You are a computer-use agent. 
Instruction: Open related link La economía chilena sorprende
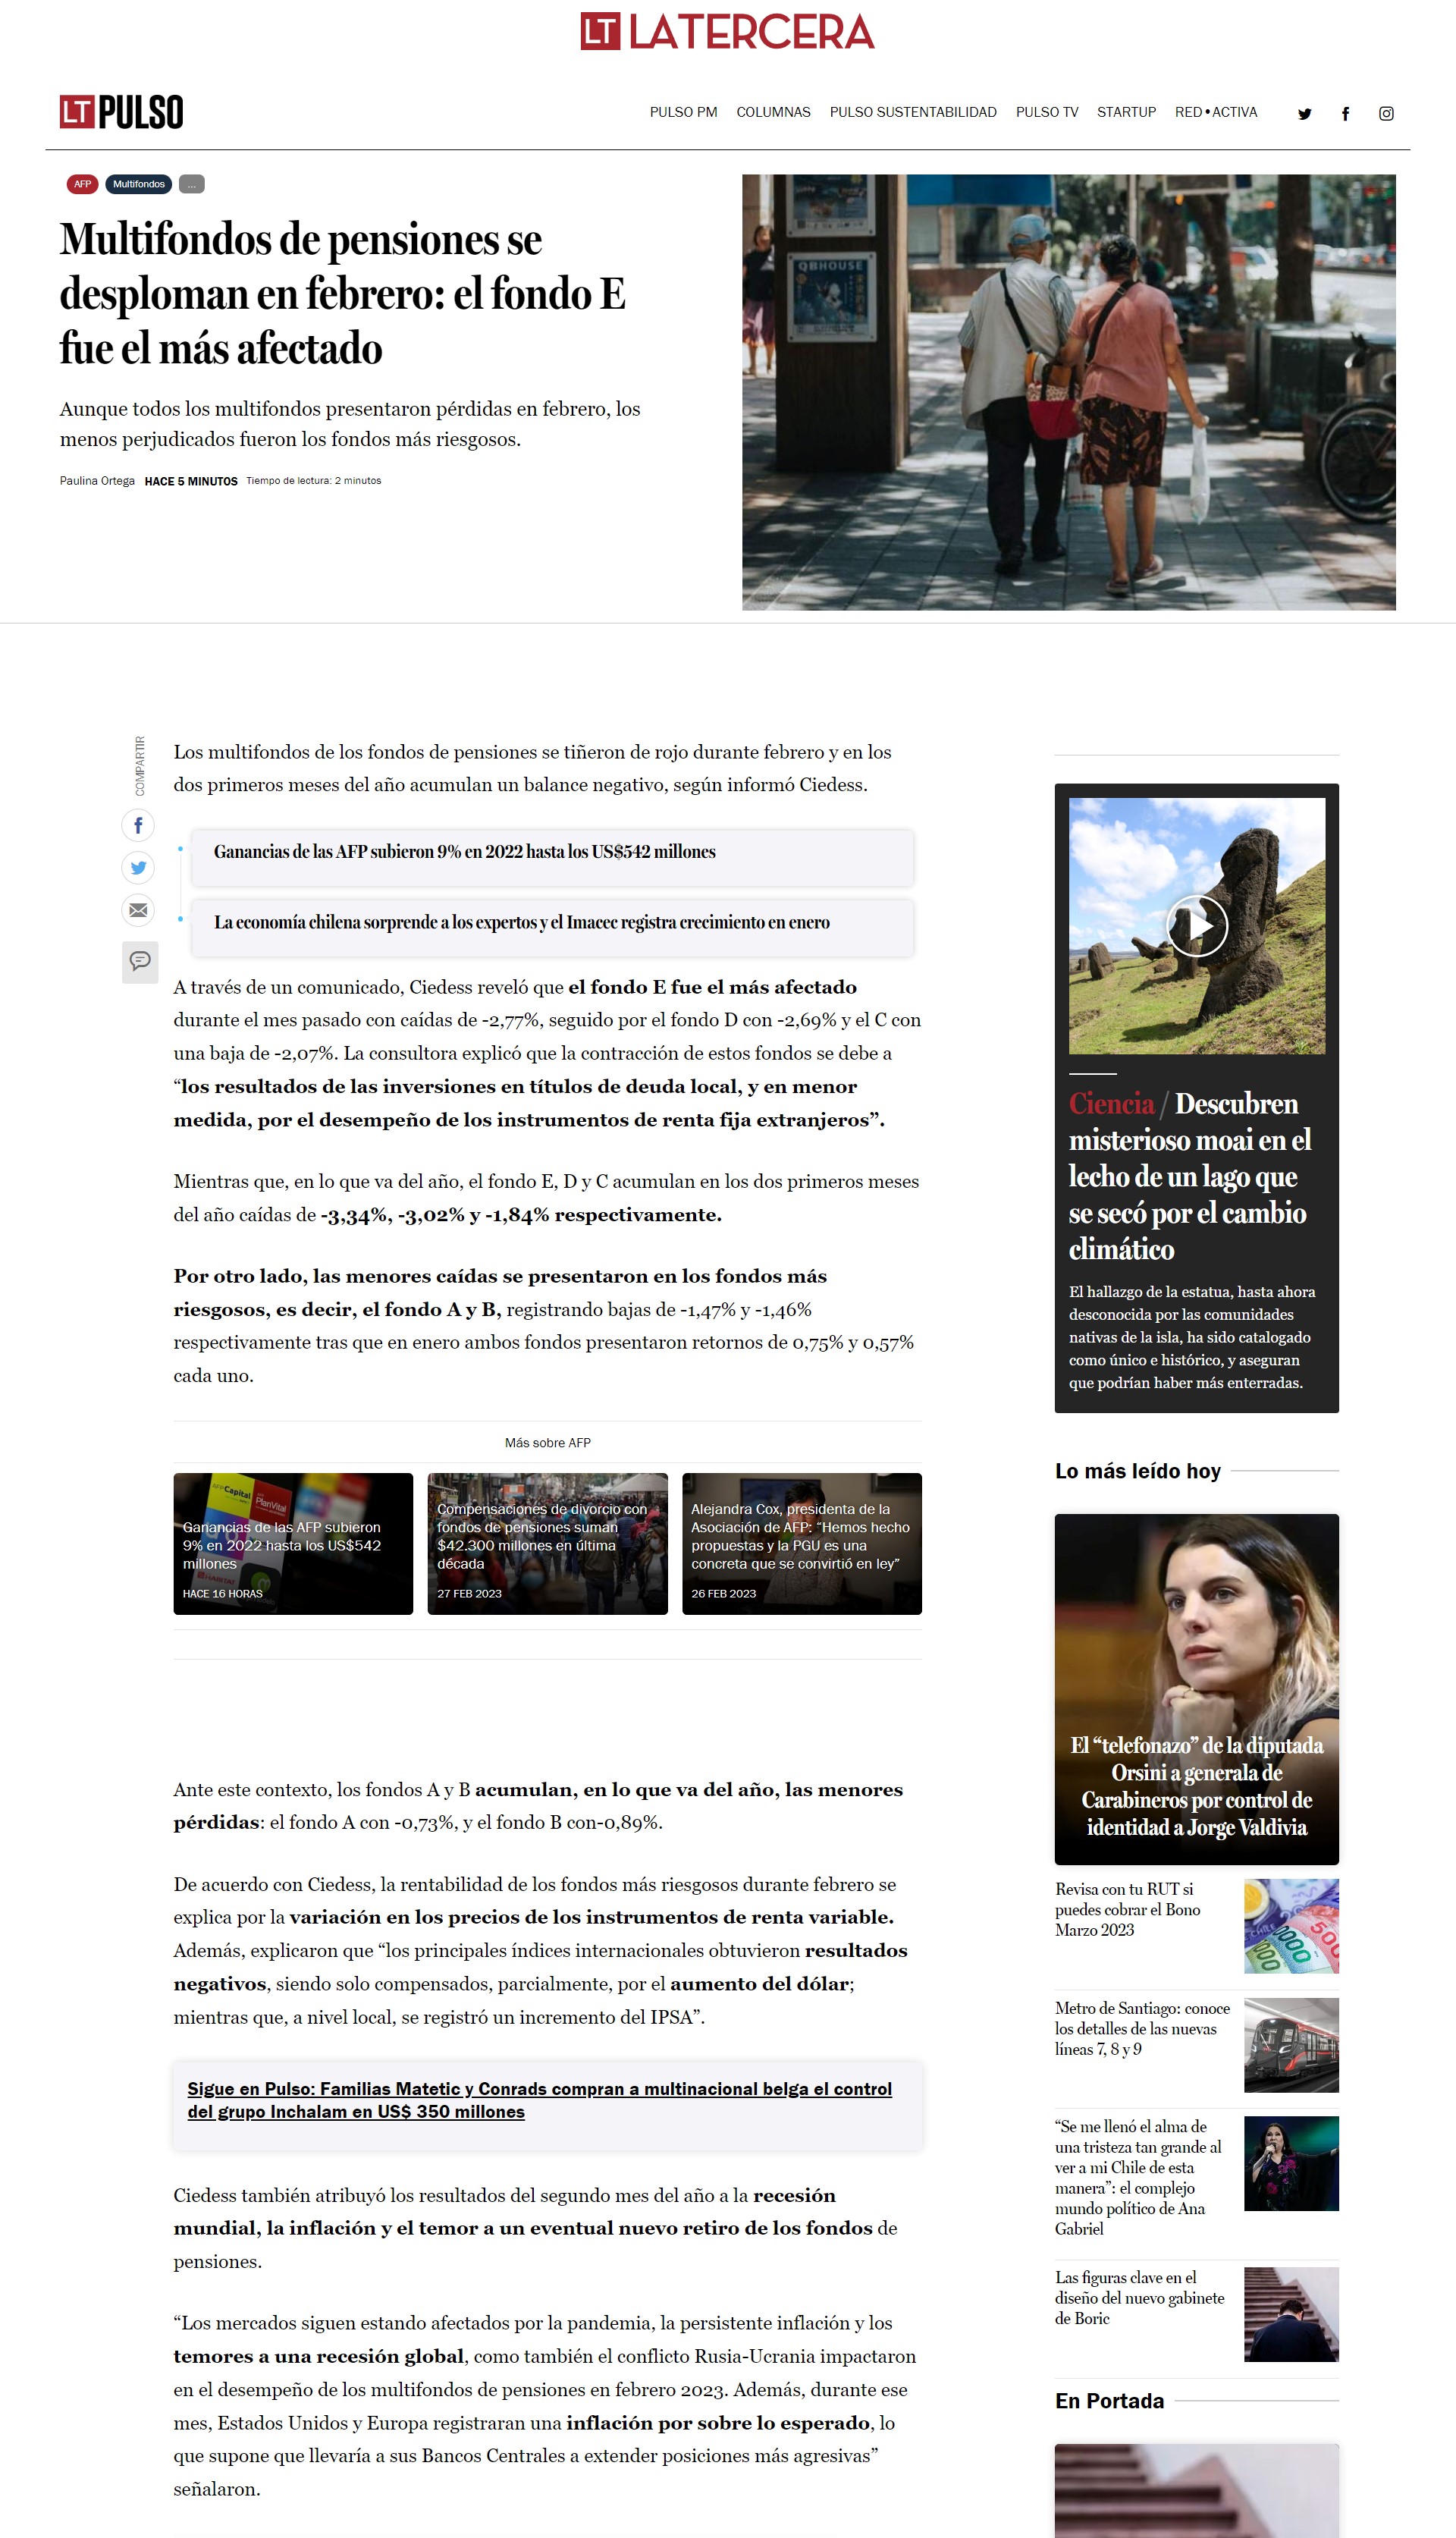click(x=521, y=922)
